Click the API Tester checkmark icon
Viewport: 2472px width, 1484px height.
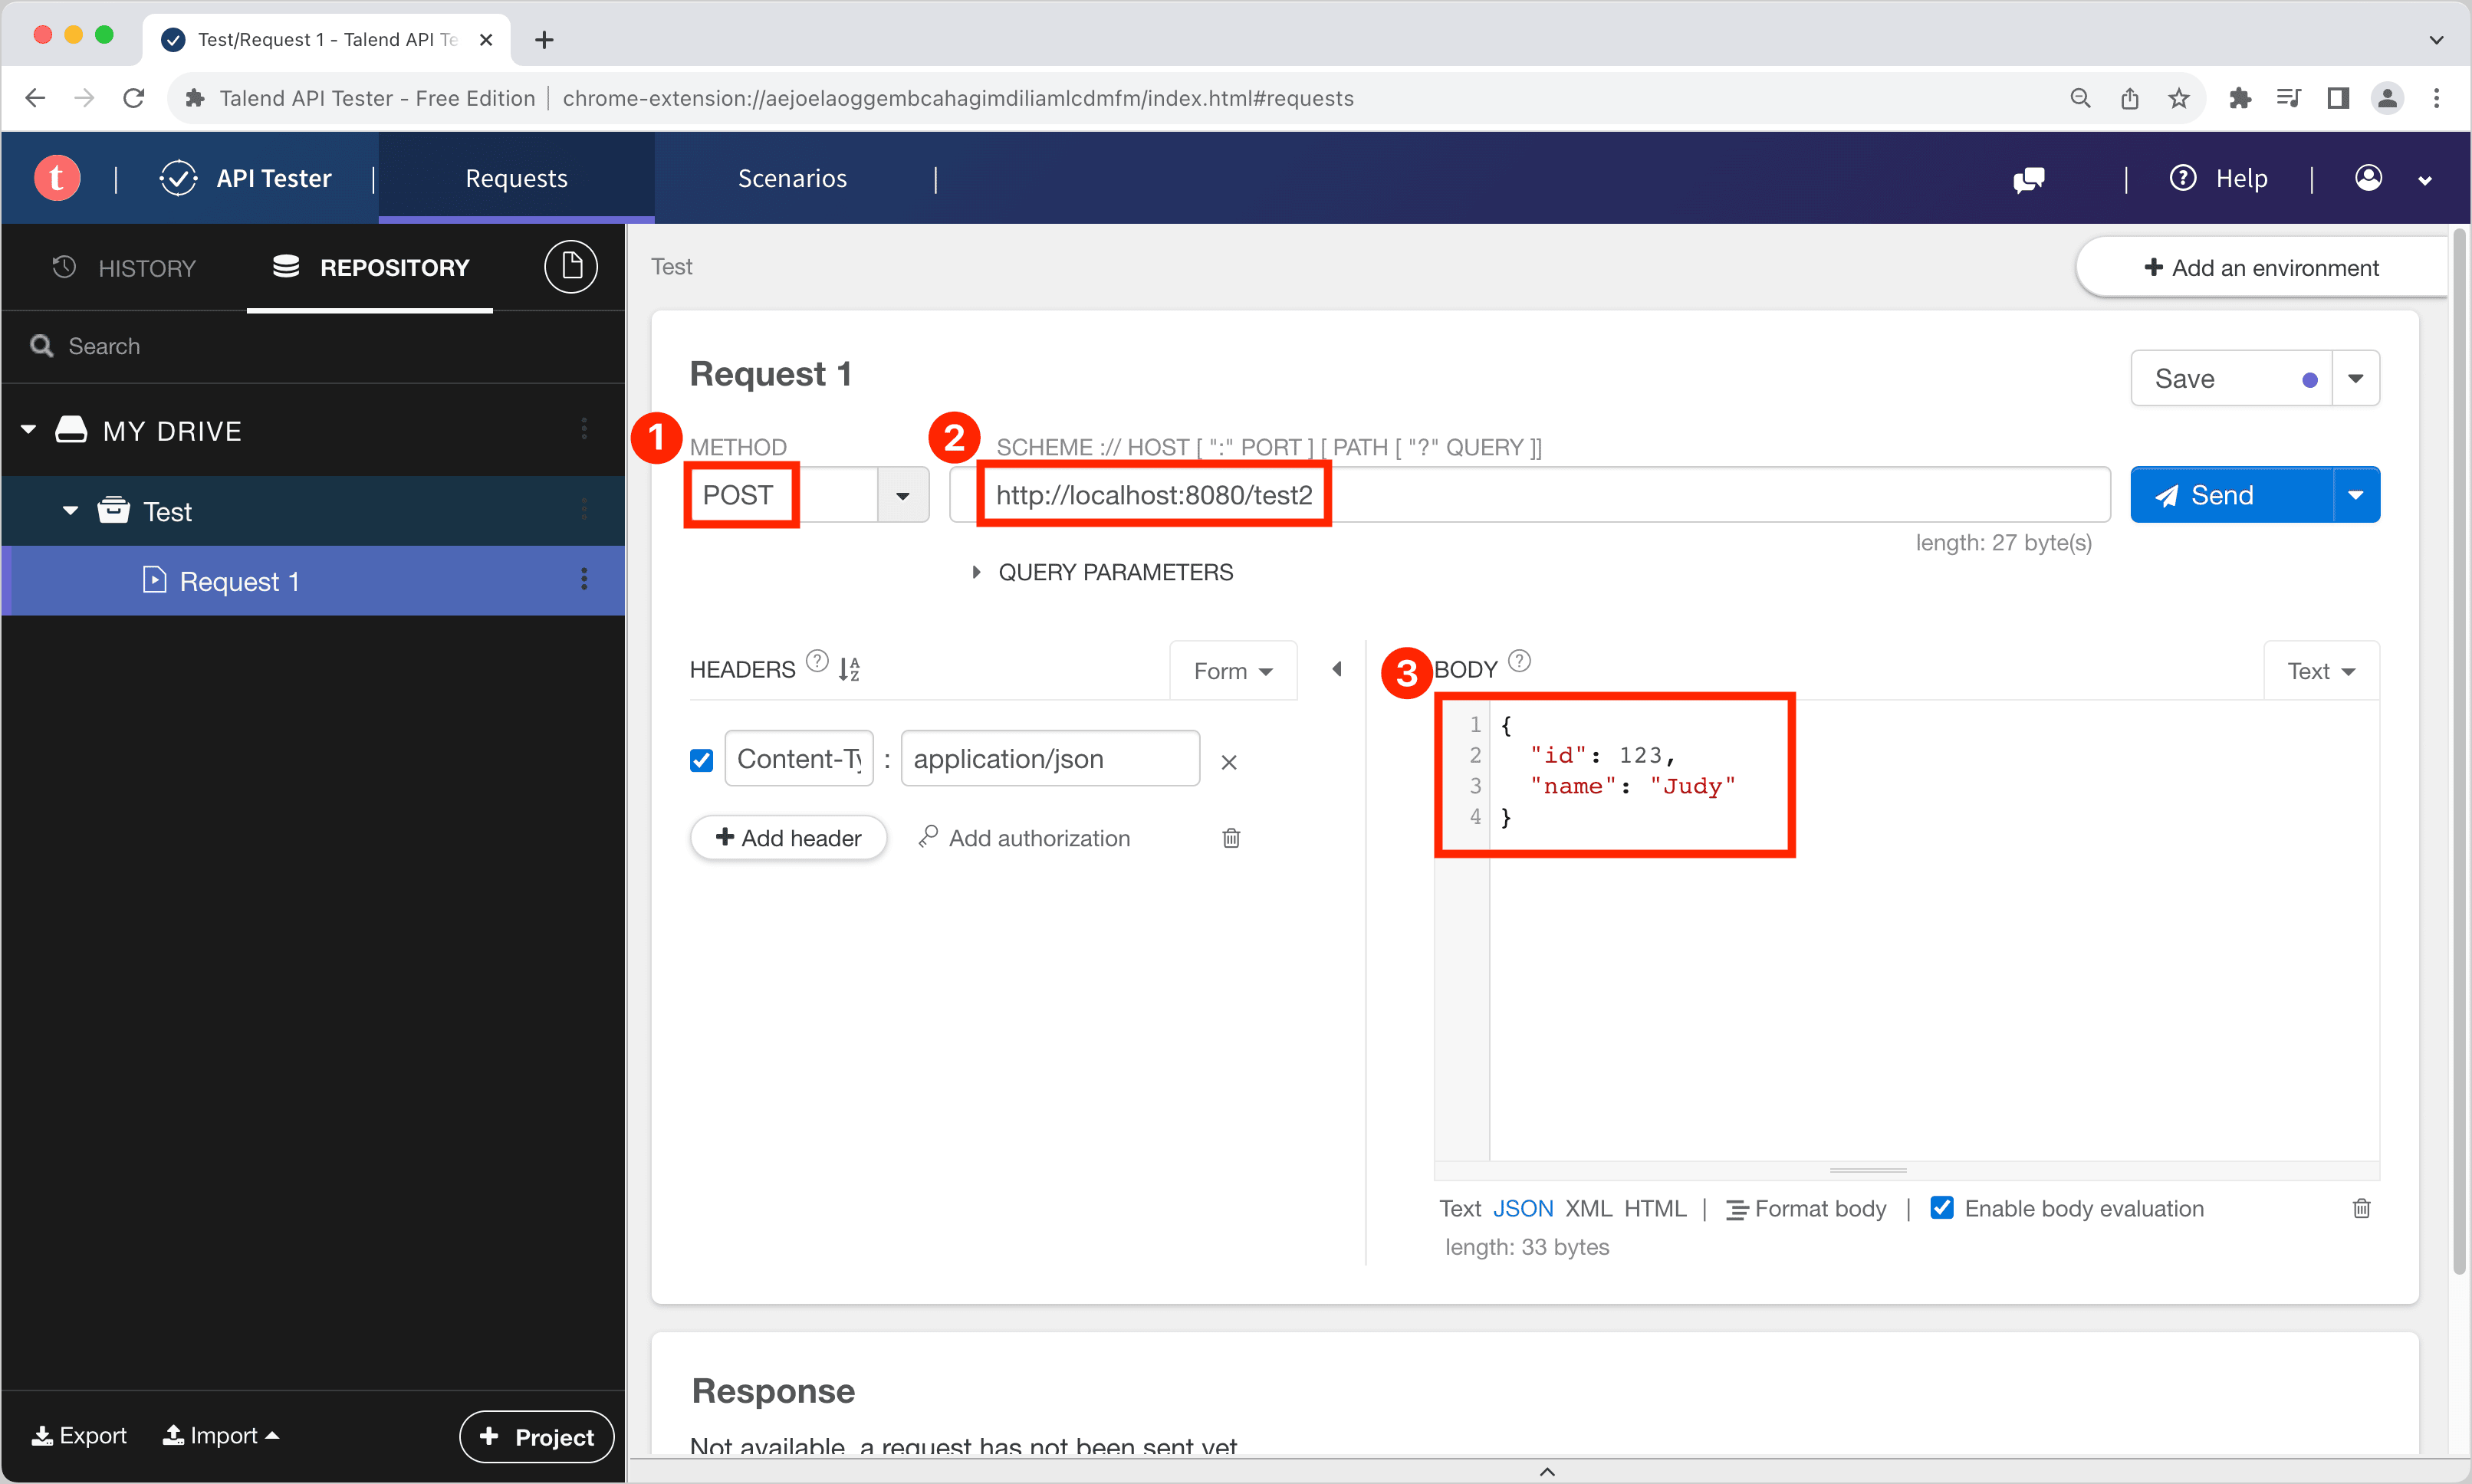click(178, 178)
